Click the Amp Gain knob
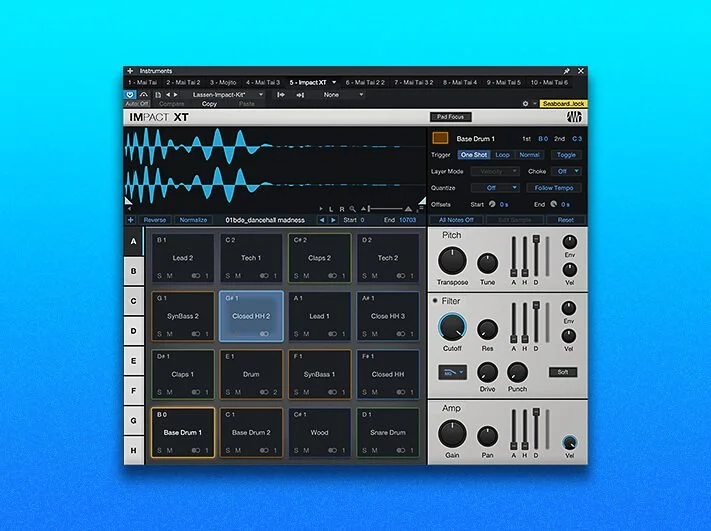Screen dimensions: 711x531 click(452, 434)
